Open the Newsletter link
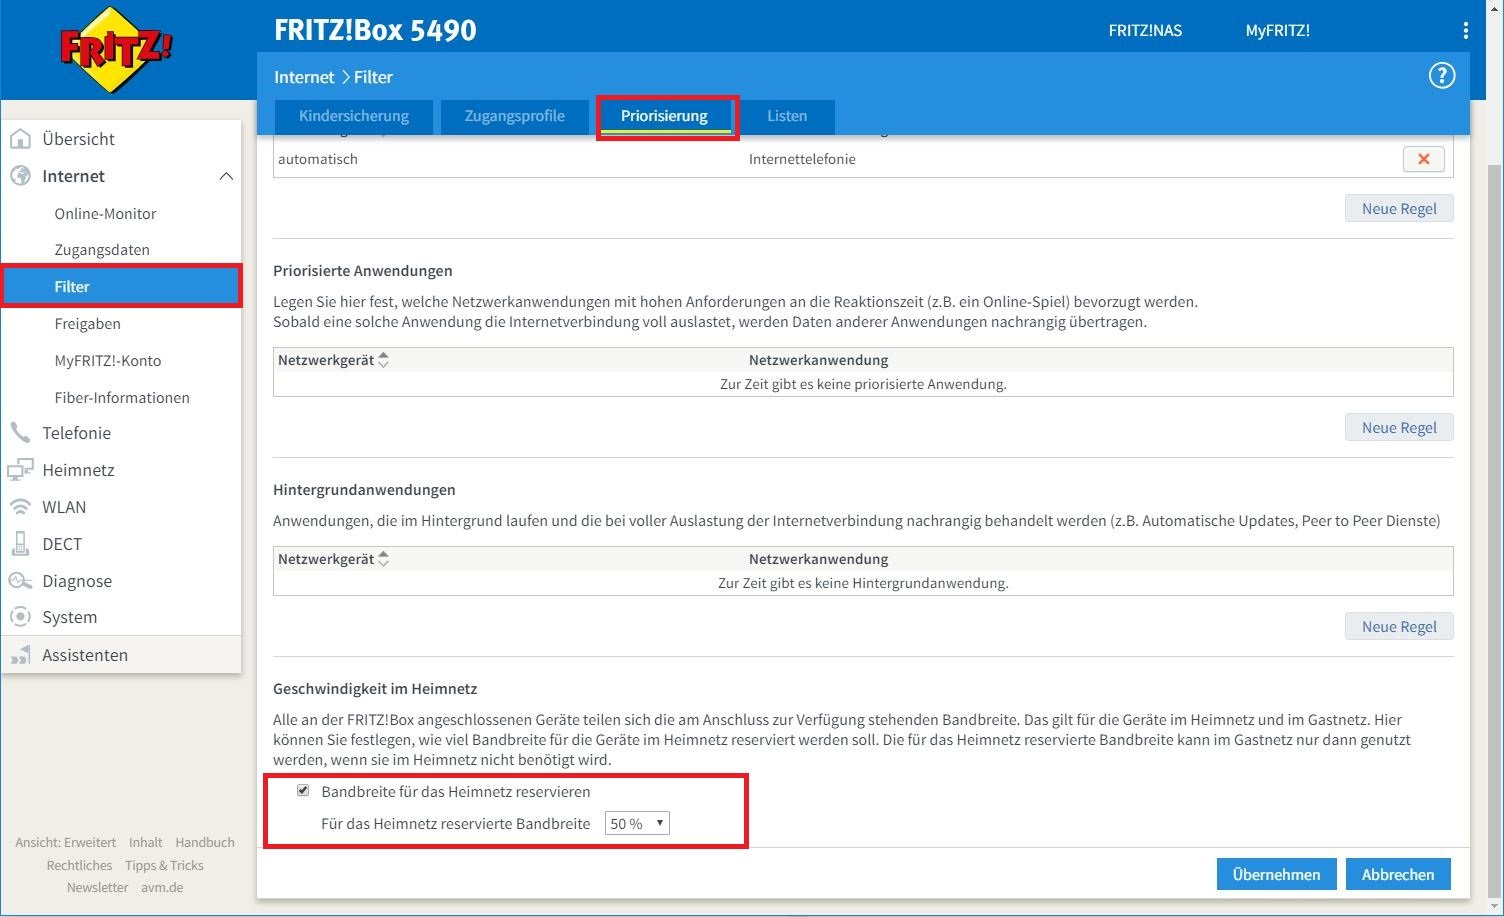1504x917 pixels. tap(98, 888)
